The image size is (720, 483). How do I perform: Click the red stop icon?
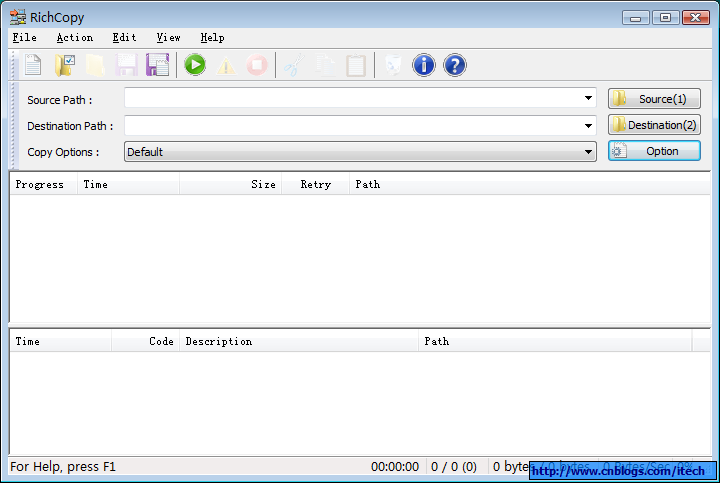(257, 65)
